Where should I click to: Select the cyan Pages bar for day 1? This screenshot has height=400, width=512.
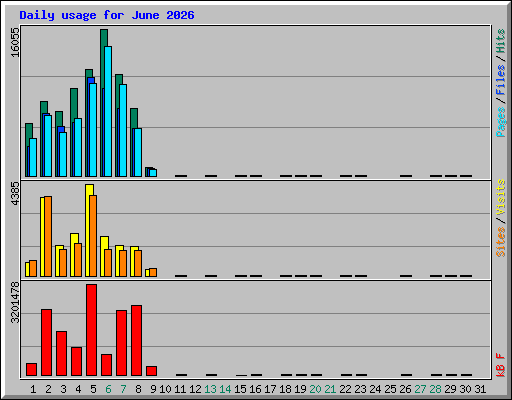[x=33, y=157]
